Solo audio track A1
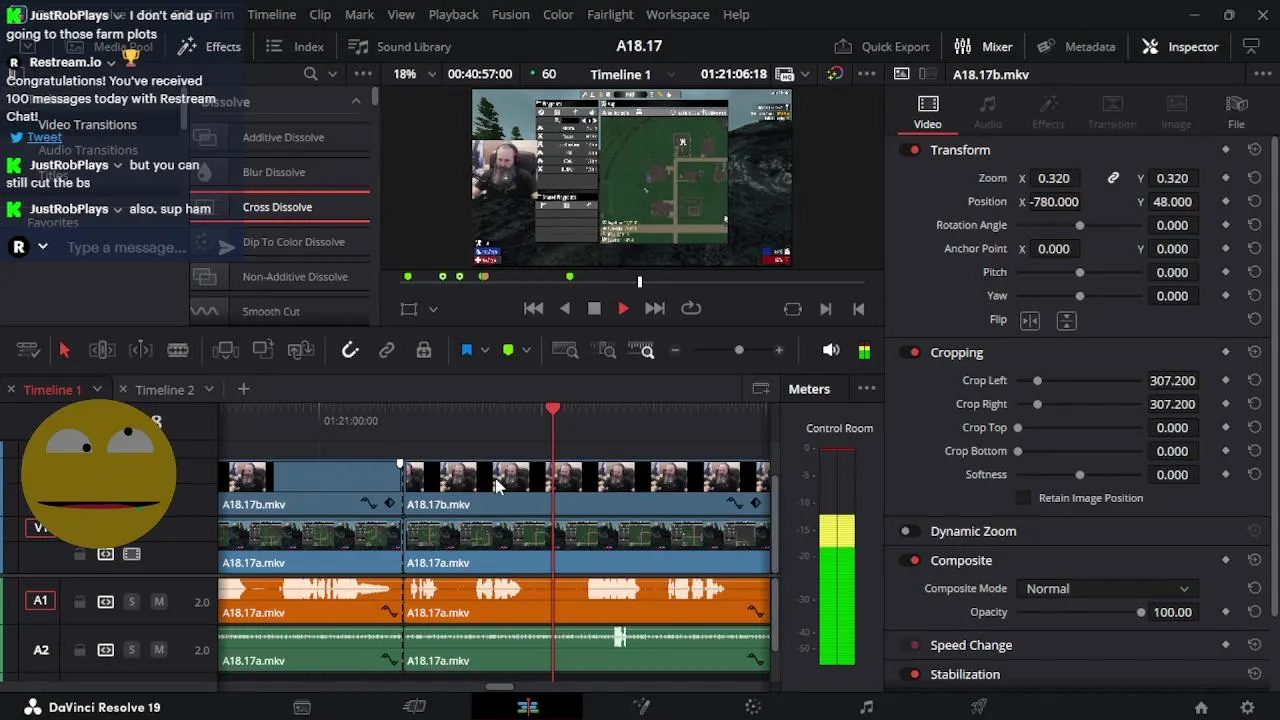 tap(131, 602)
